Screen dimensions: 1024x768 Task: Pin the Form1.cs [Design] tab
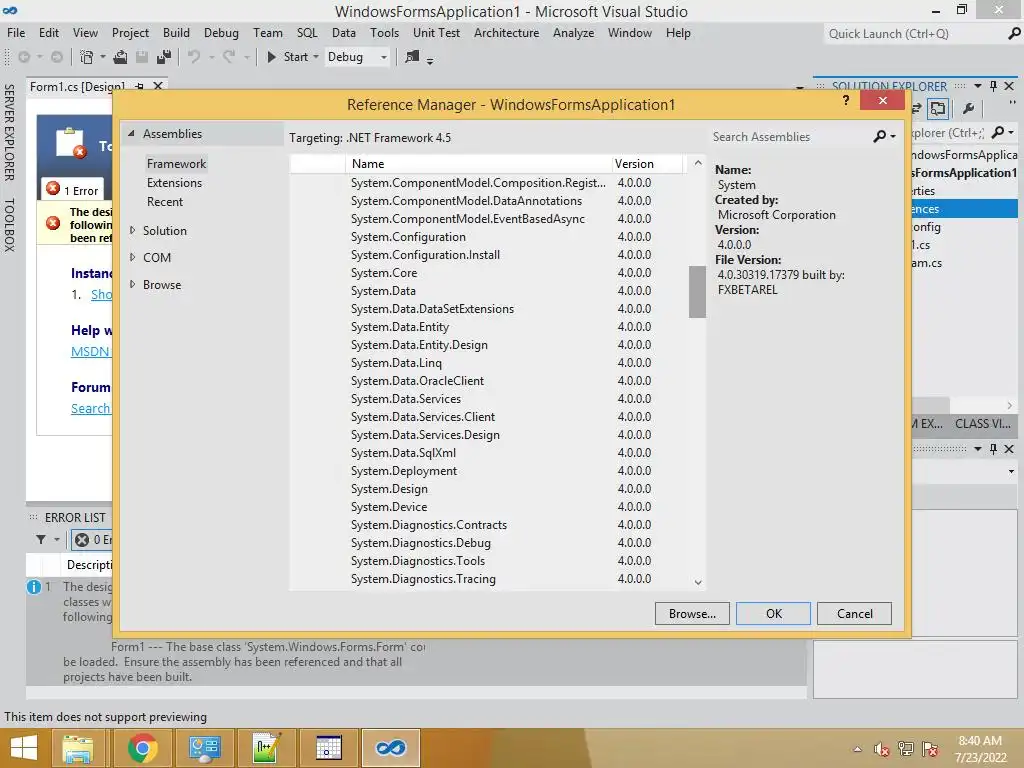pyautogui.click(x=139, y=86)
